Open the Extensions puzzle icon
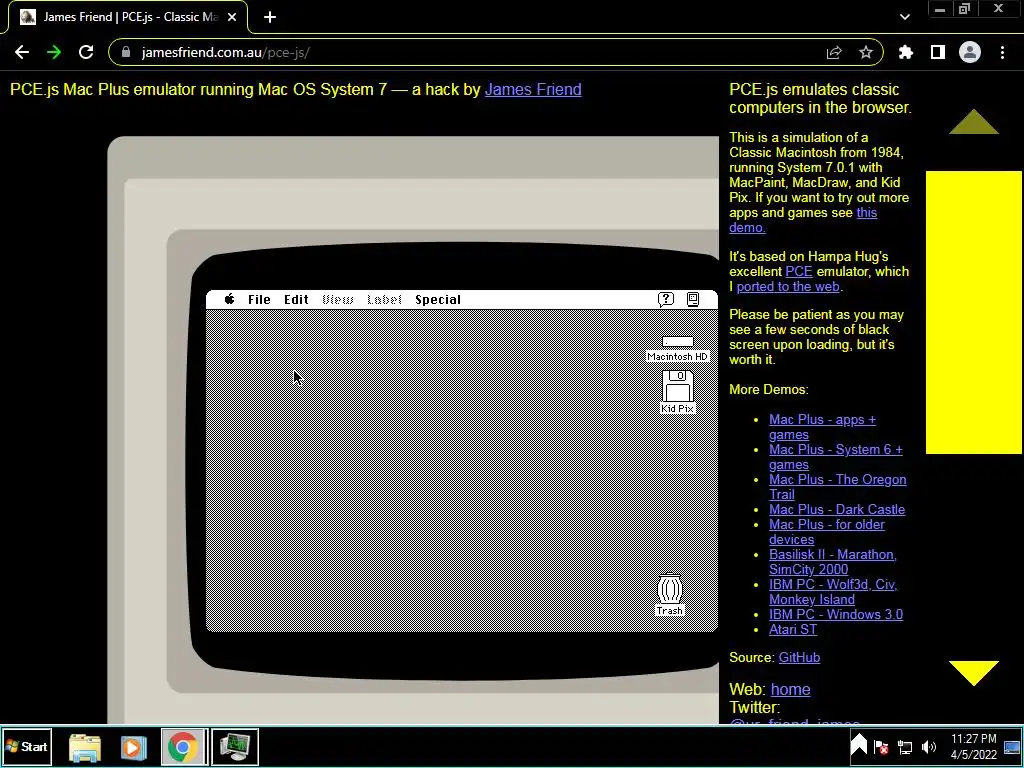1024x768 pixels. click(x=906, y=52)
